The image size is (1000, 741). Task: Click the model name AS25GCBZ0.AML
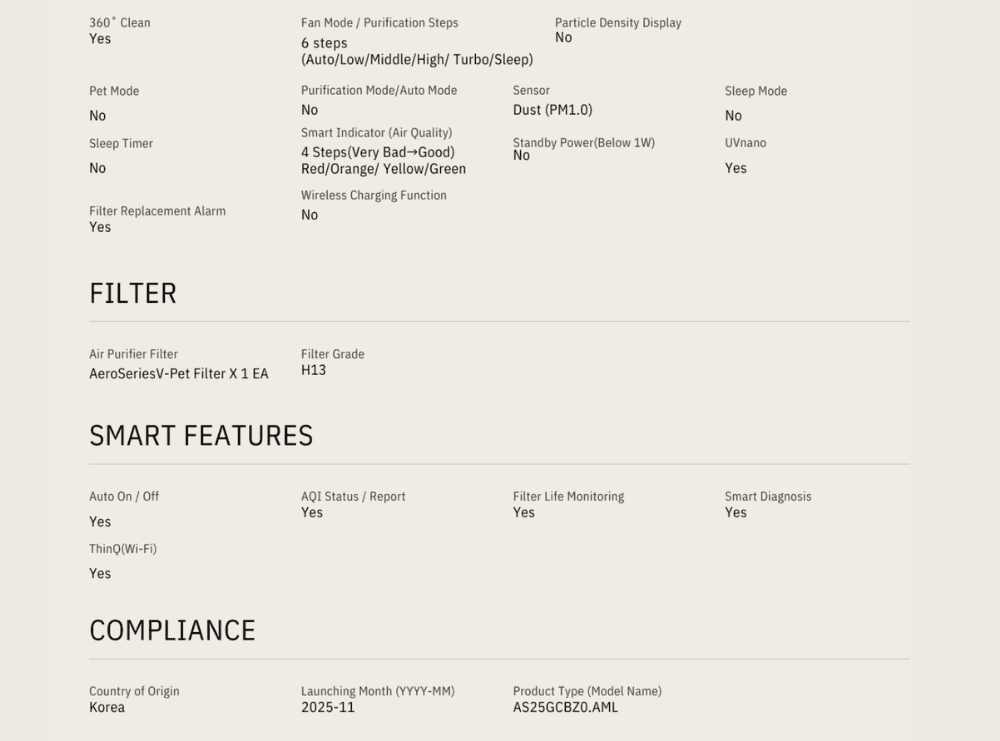pos(565,707)
